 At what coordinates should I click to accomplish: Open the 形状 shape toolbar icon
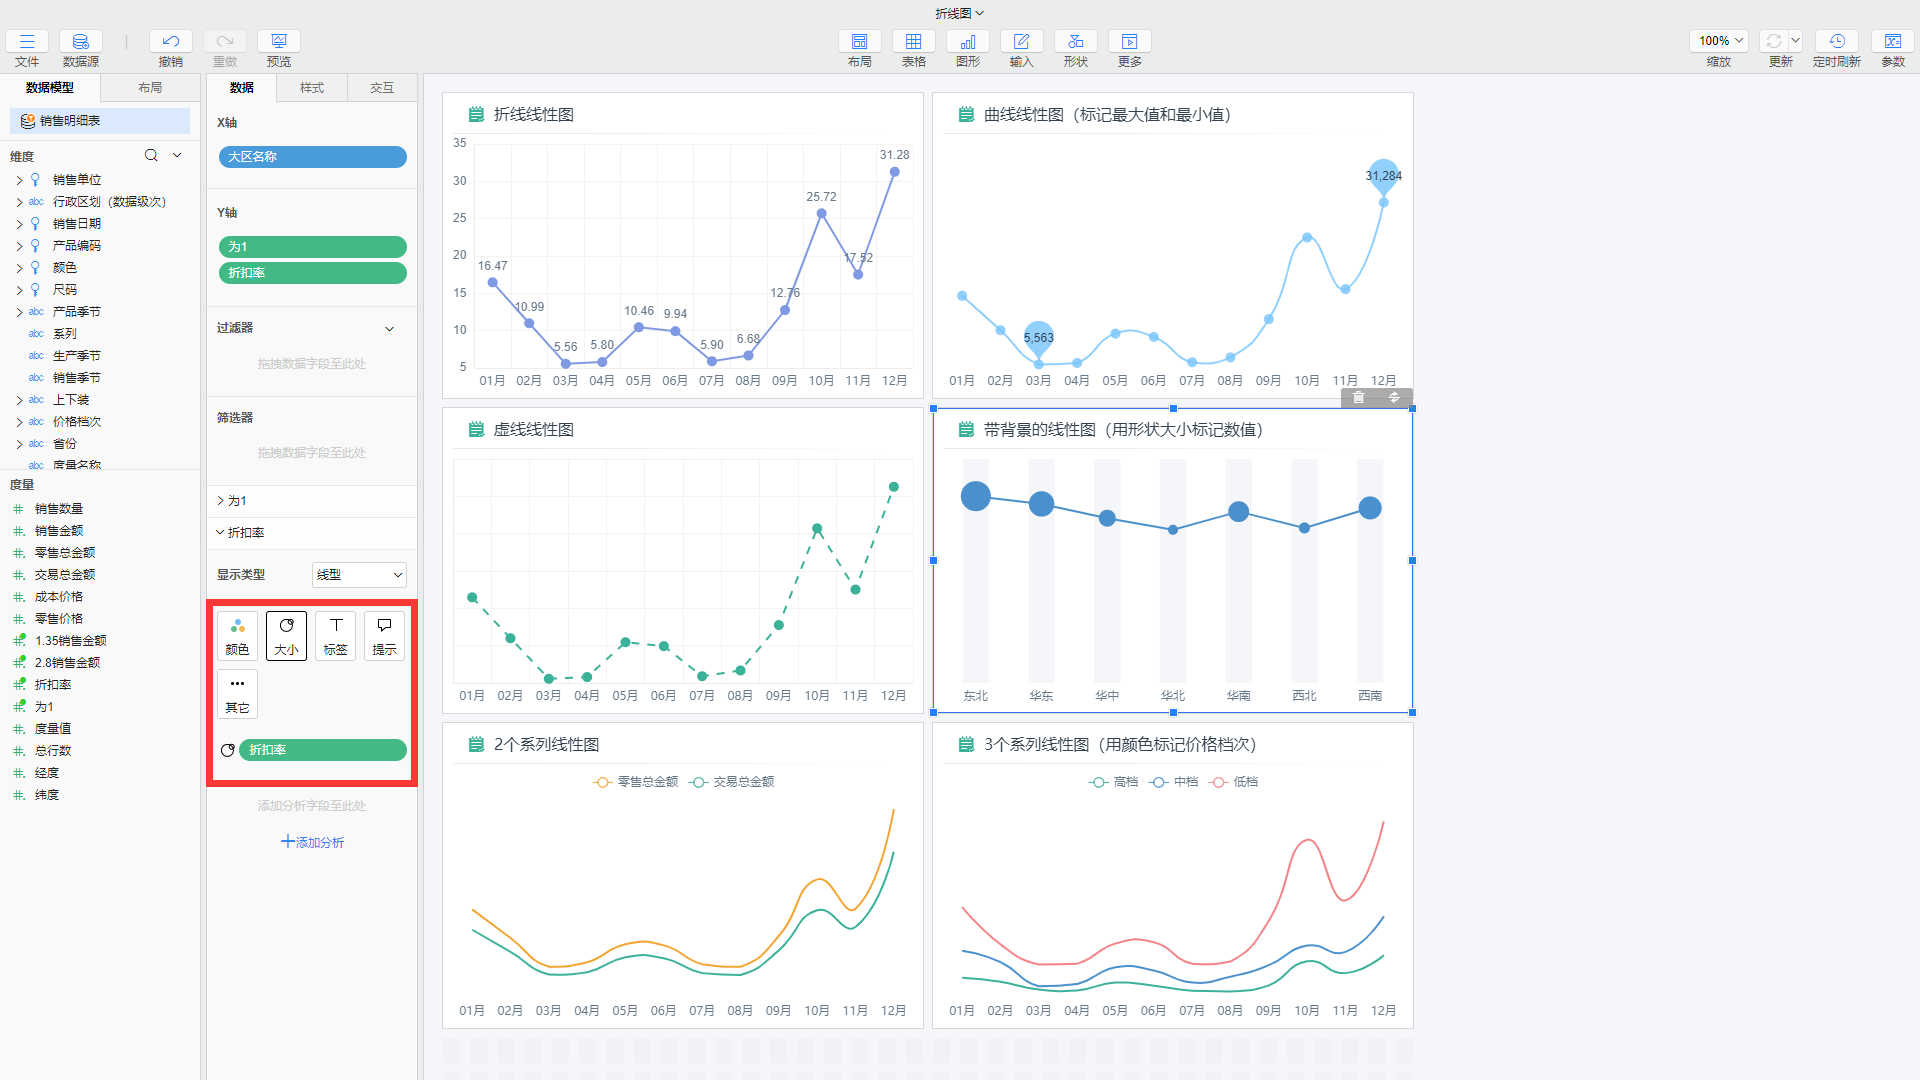[1076, 41]
